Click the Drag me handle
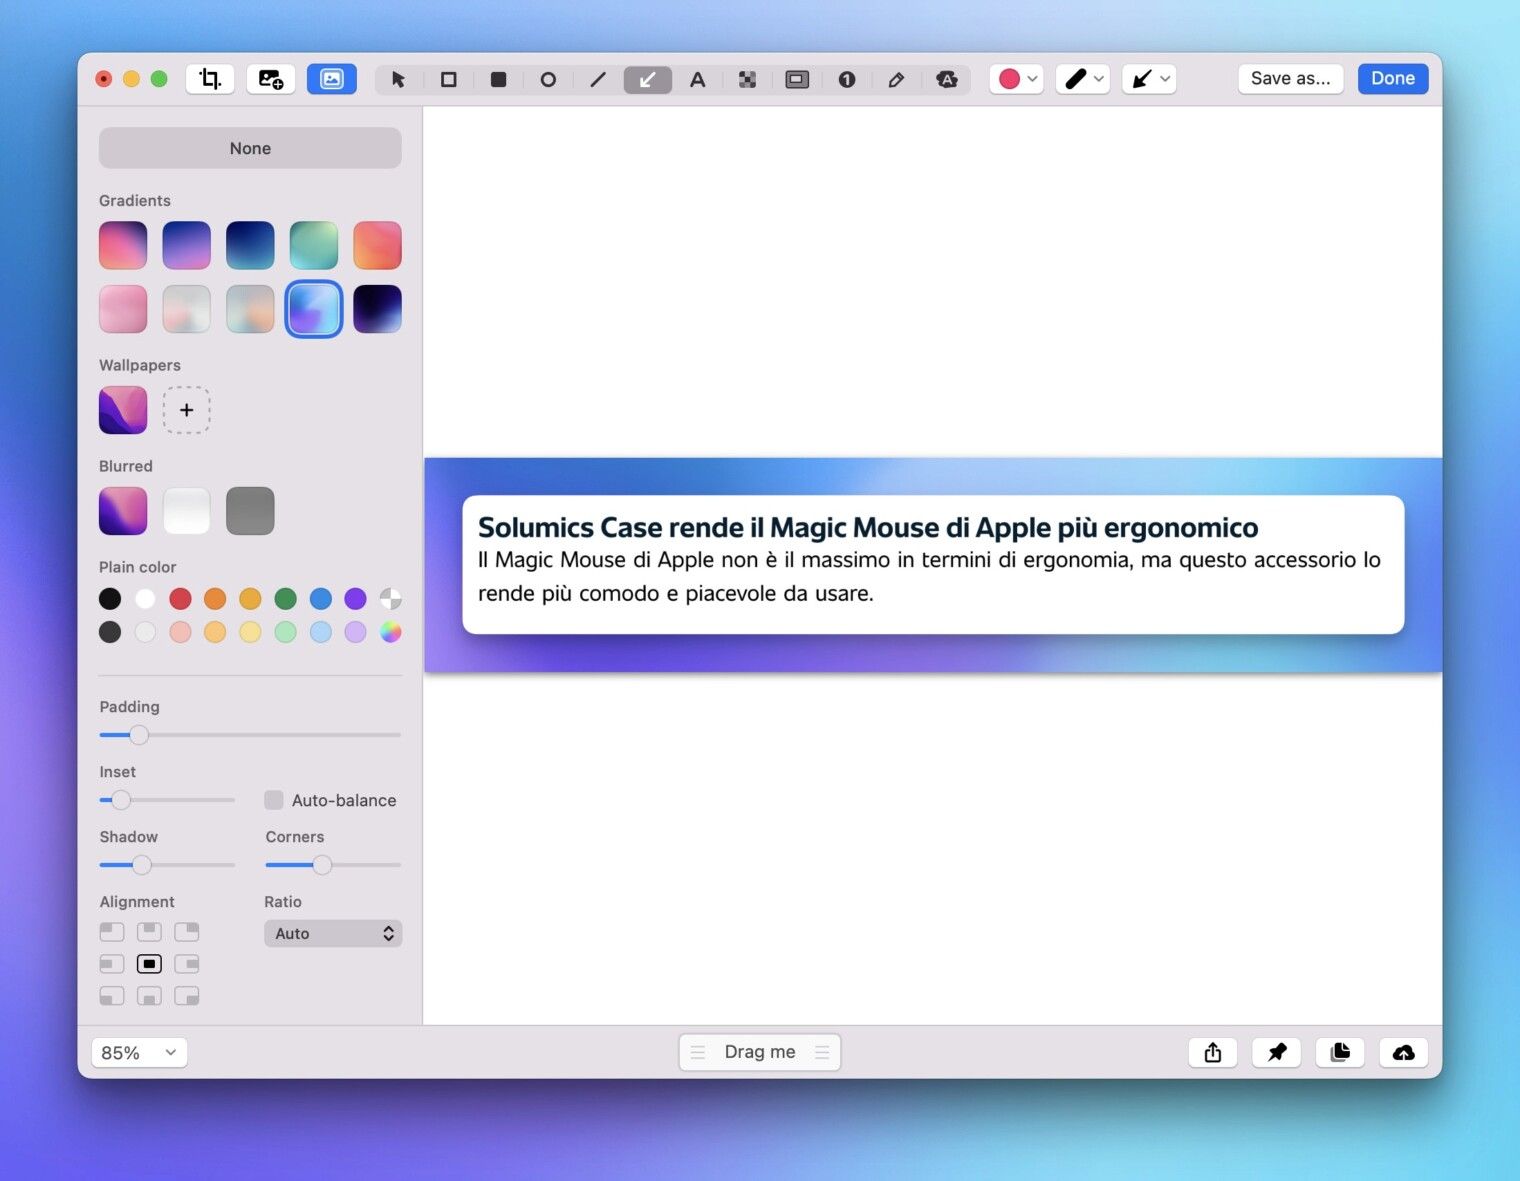1520x1181 pixels. 760,1052
